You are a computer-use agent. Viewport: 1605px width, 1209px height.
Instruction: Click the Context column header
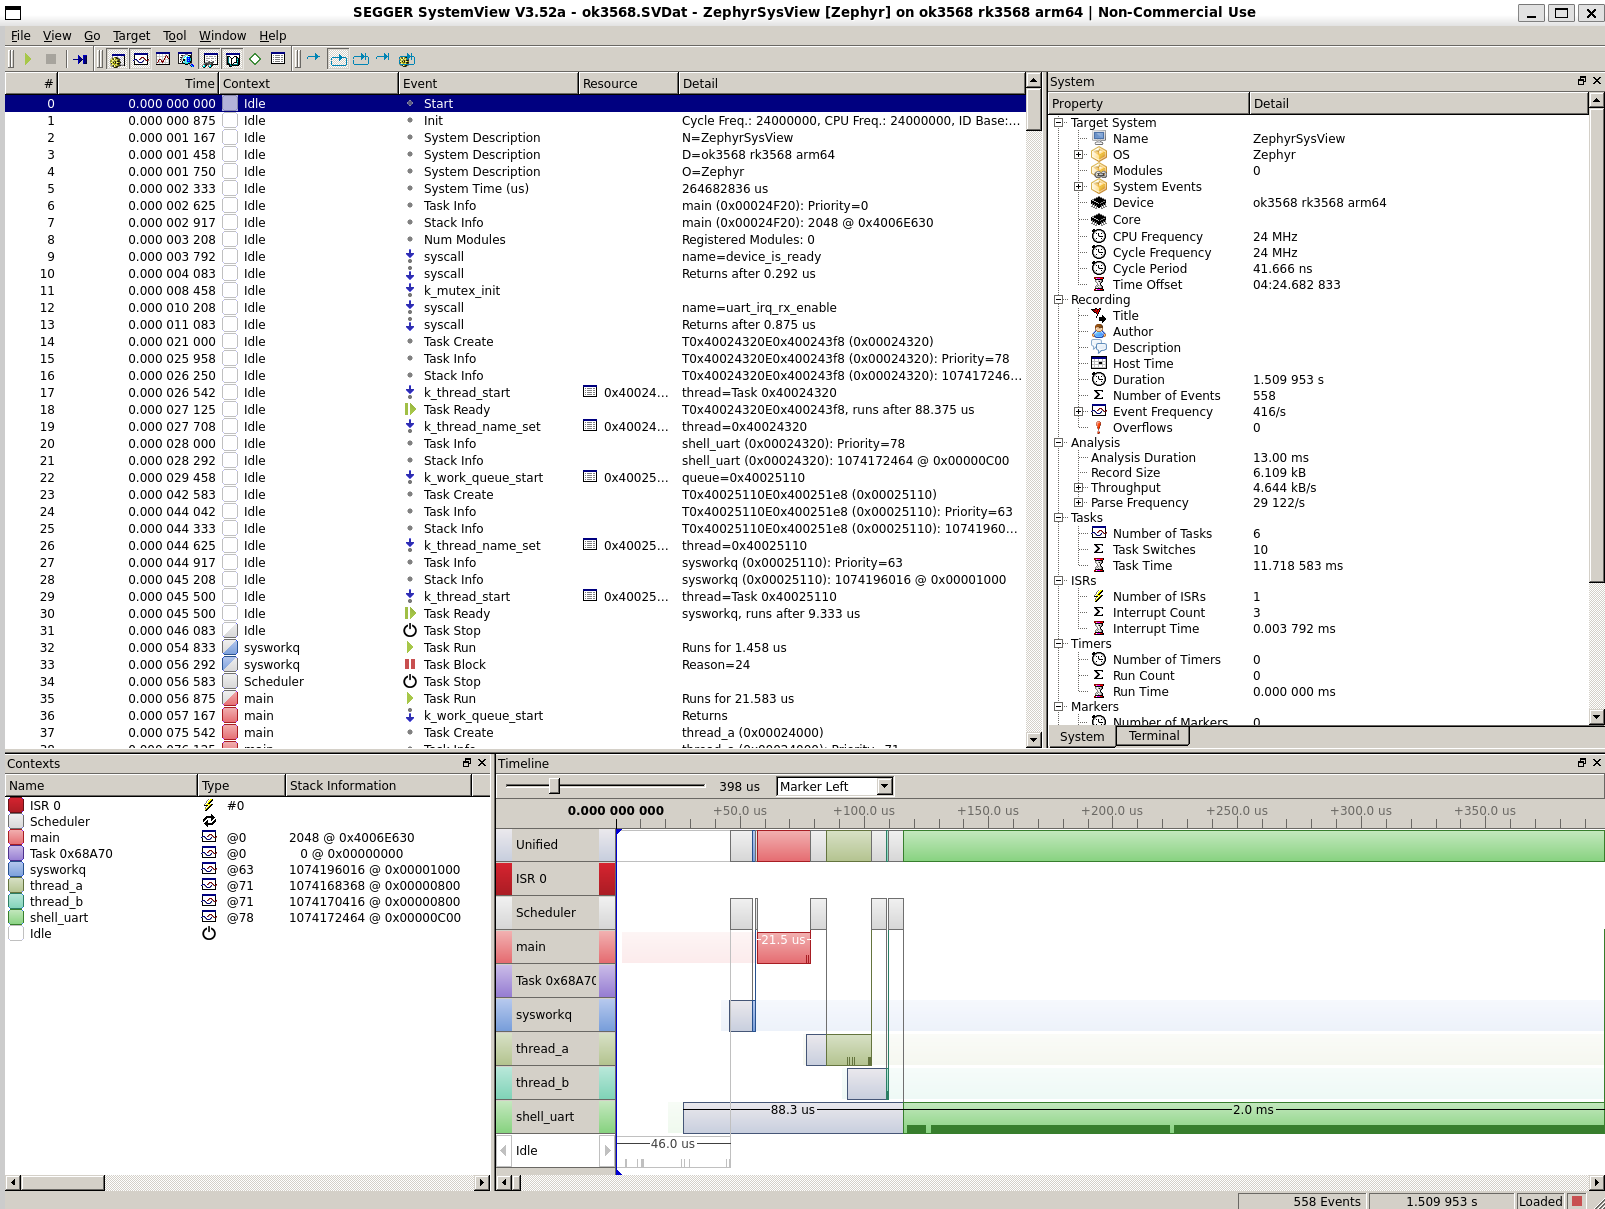point(308,84)
